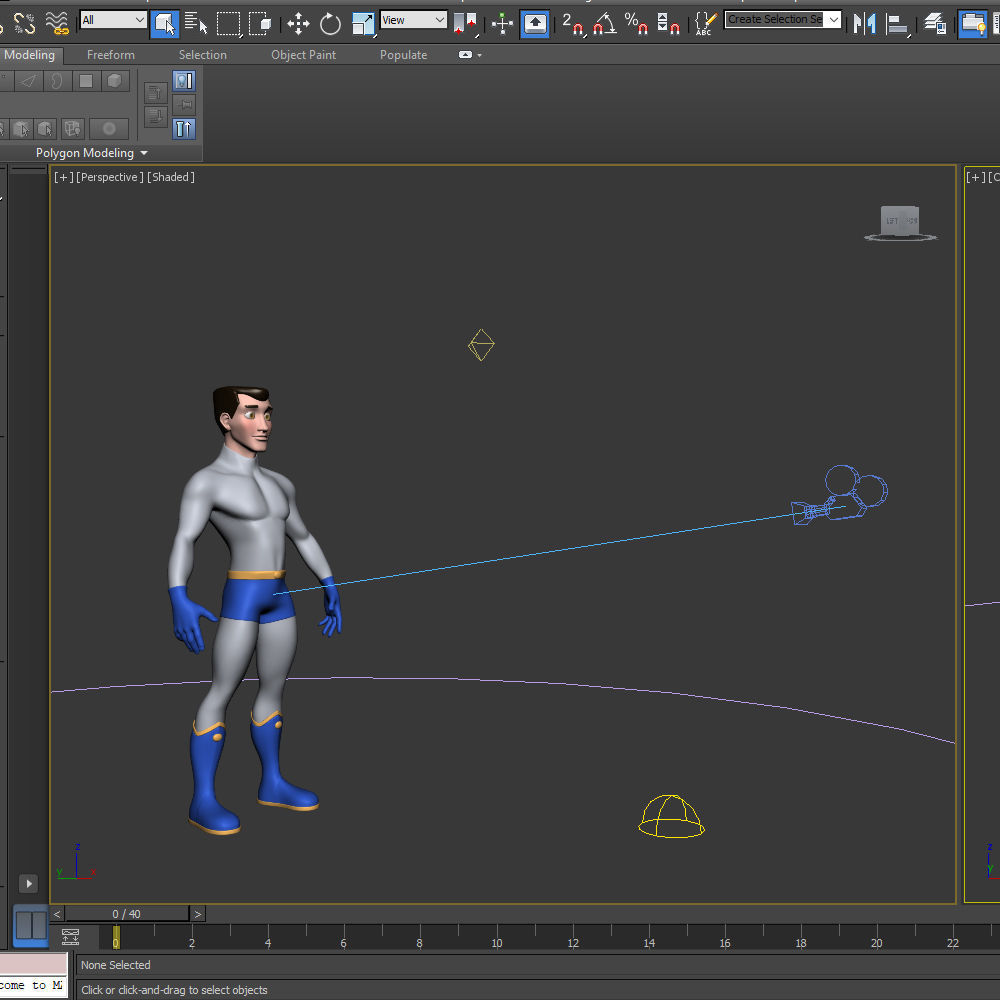Select the Border sub-object icon in ribbon
1000x1000 pixels.
pyautogui.click(x=57, y=81)
